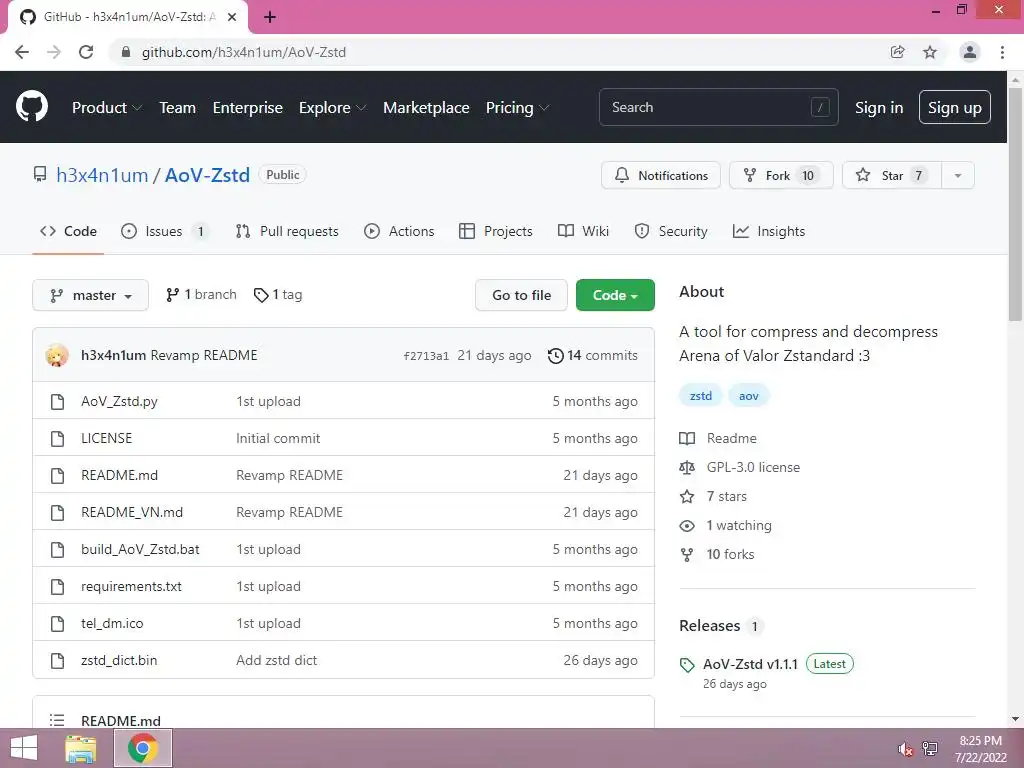
Task: Open File Explorer from the taskbar
Action: click(81, 748)
